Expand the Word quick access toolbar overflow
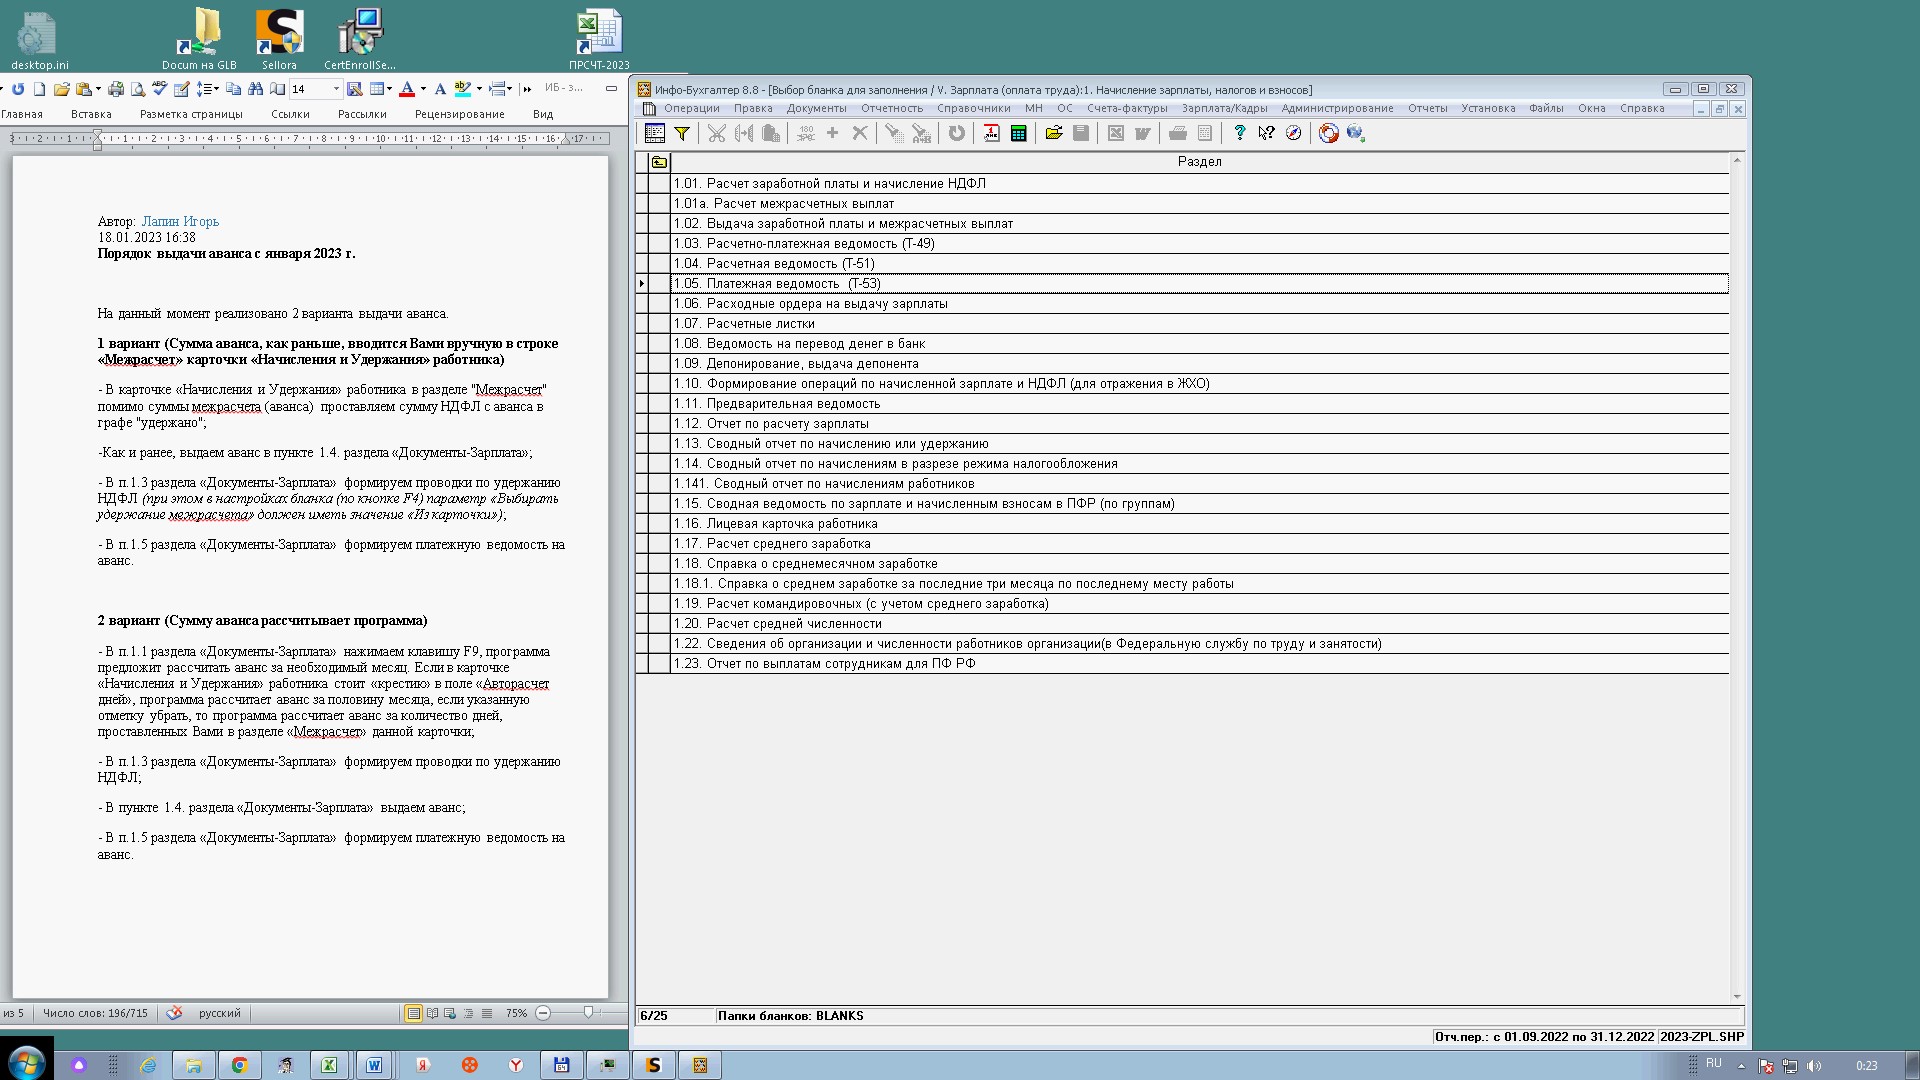Viewport: 1920px width, 1080px height. (527, 89)
